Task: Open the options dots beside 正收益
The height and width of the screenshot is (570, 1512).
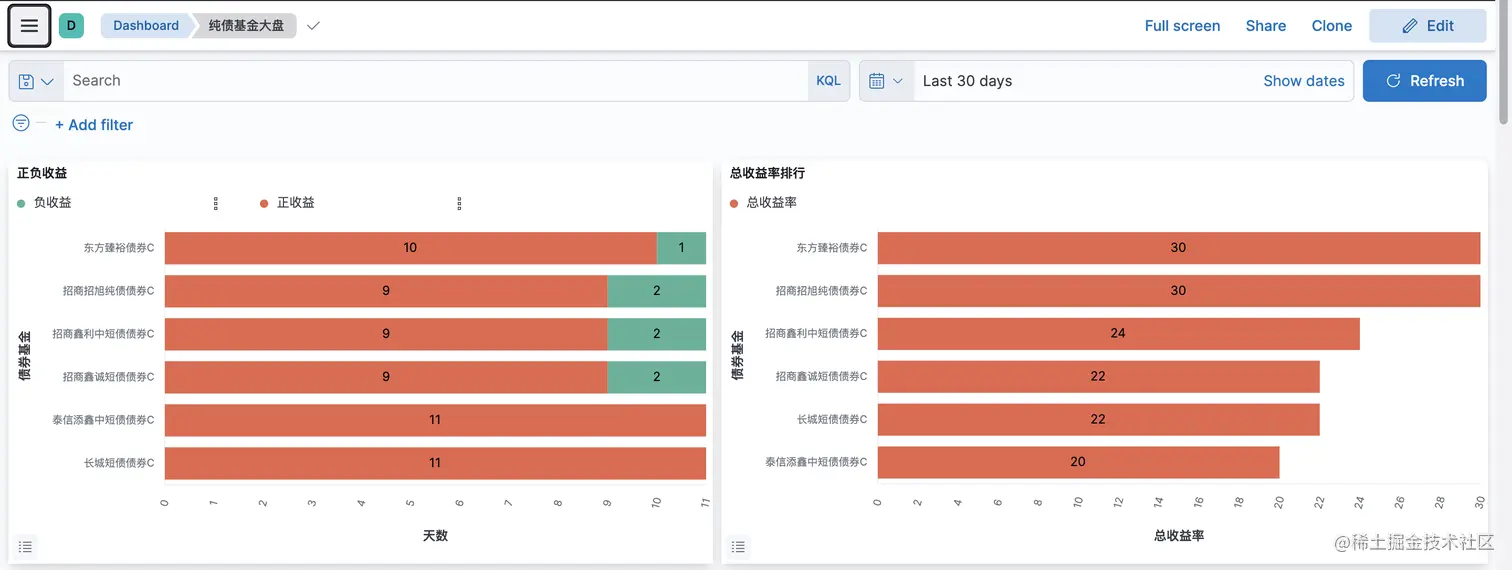Action: click(x=459, y=203)
